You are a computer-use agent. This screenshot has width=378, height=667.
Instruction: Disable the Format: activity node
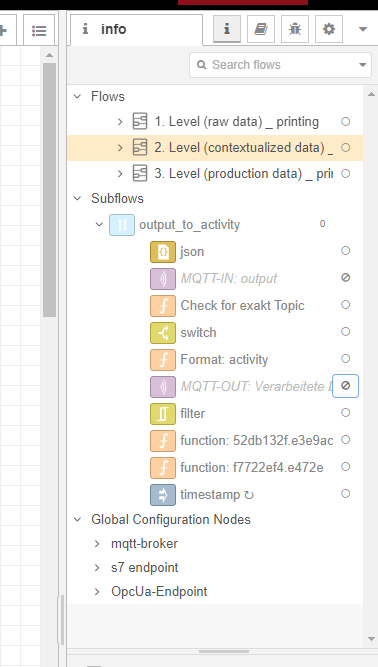[x=346, y=359]
